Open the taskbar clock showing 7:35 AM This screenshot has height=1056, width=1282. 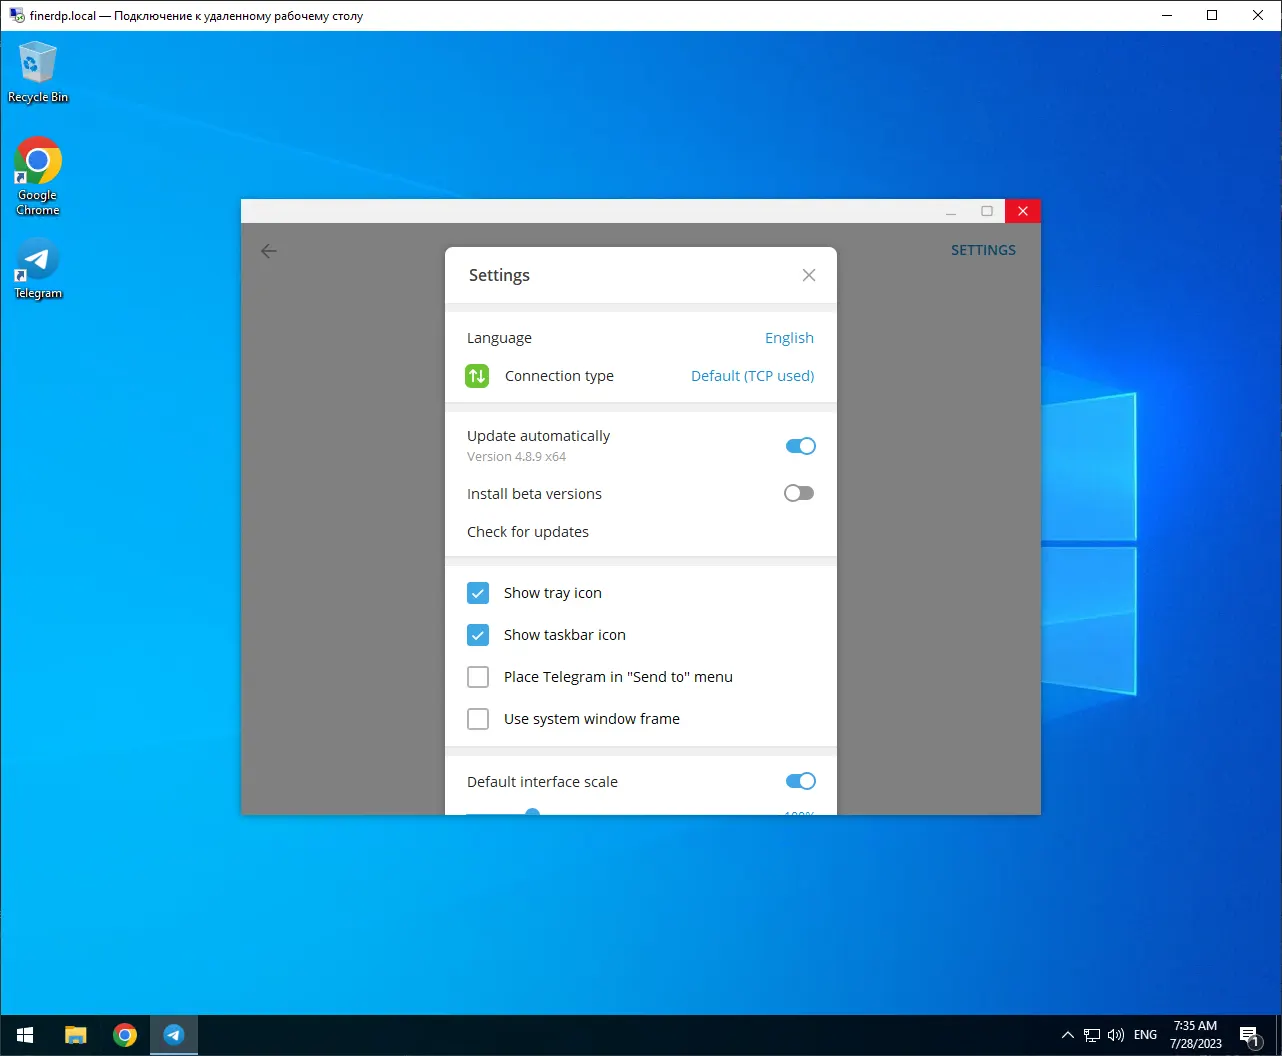1195,1035
